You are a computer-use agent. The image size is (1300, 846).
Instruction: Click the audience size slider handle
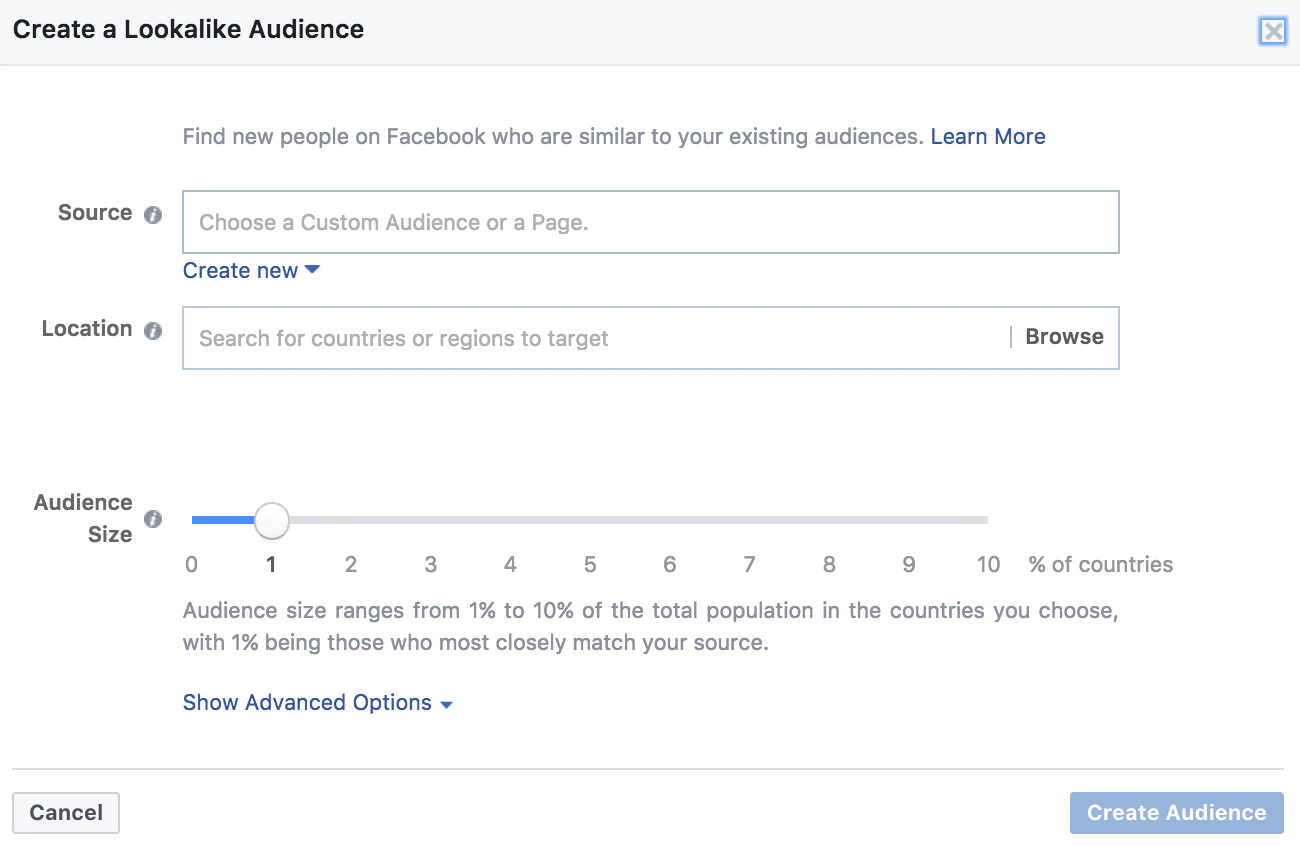(271, 520)
